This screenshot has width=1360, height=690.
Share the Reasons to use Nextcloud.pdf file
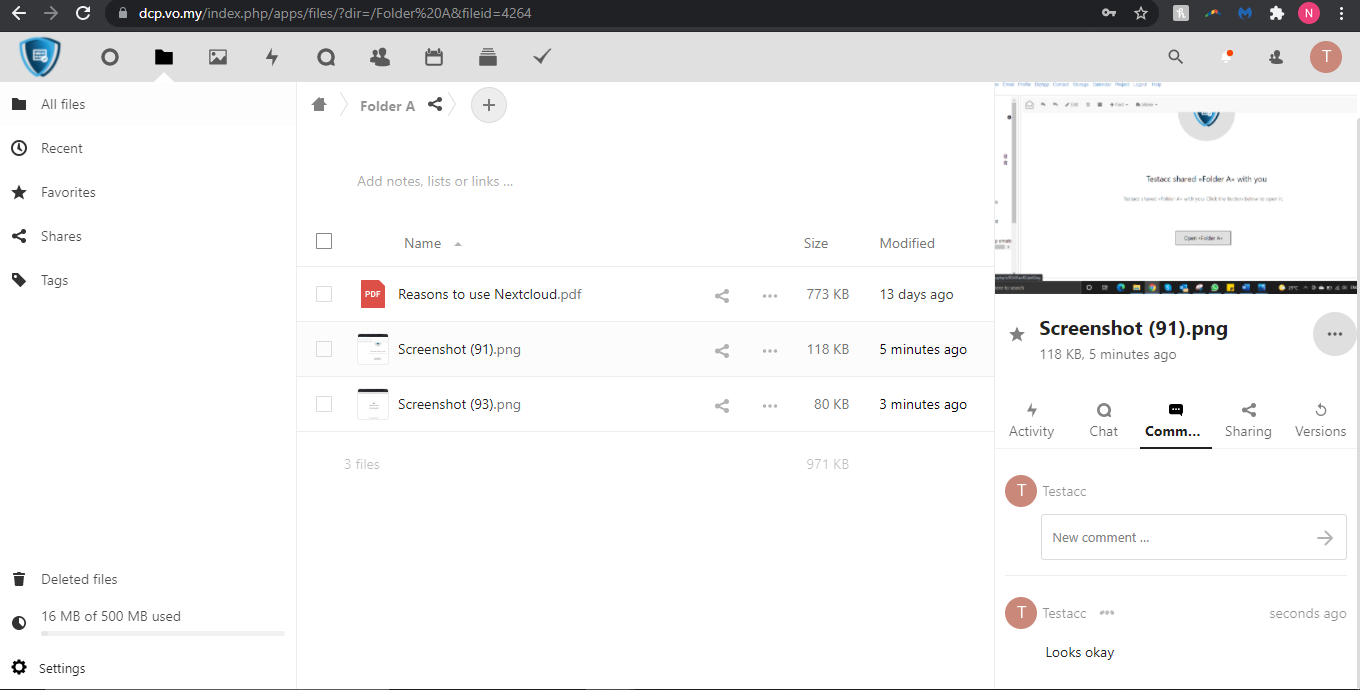tap(722, 295)
